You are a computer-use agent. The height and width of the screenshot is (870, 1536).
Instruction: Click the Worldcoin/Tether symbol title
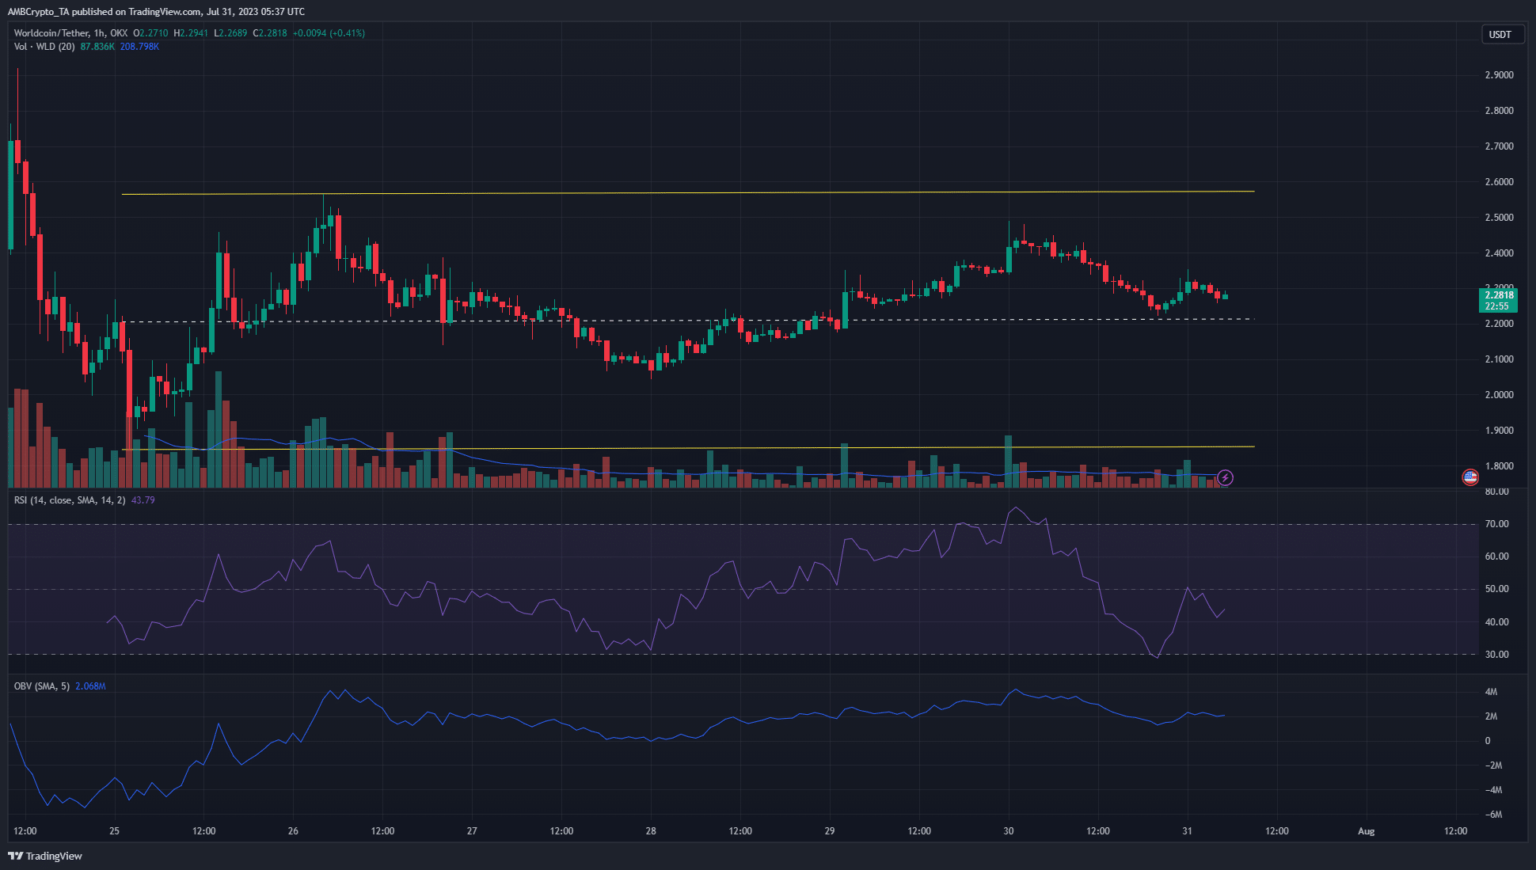coord(50,33)
